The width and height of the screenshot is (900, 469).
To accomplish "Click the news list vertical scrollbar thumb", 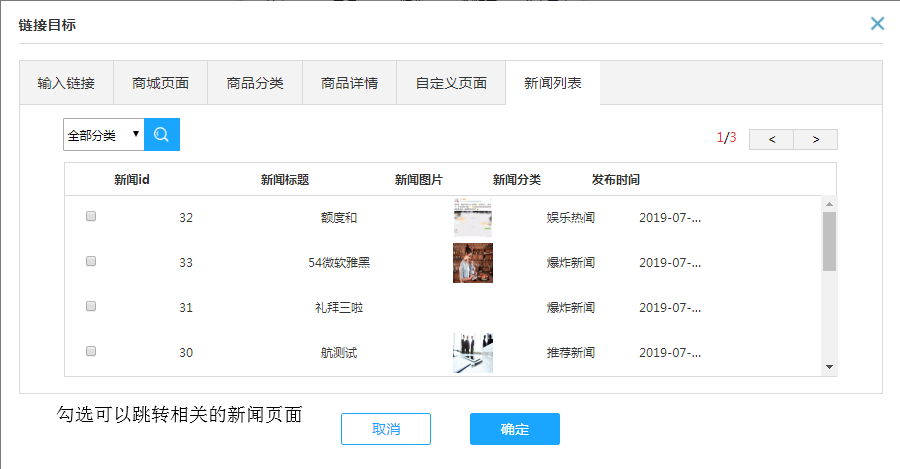I will [829, 241].
